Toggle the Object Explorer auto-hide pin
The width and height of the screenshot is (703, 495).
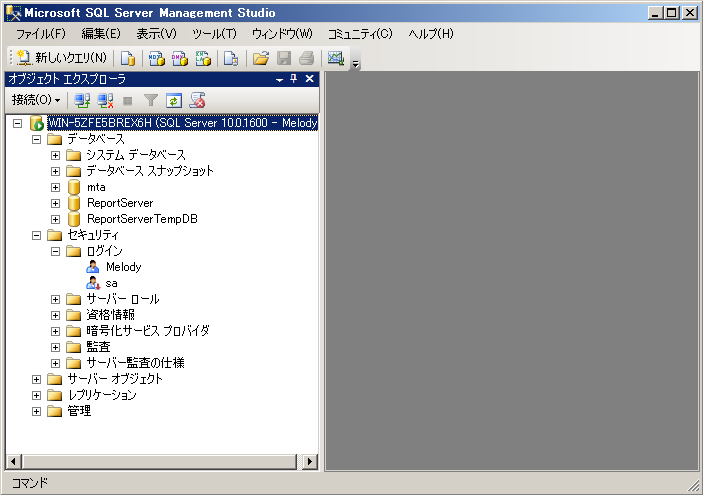pyautogui.click(x=294, y=78)
